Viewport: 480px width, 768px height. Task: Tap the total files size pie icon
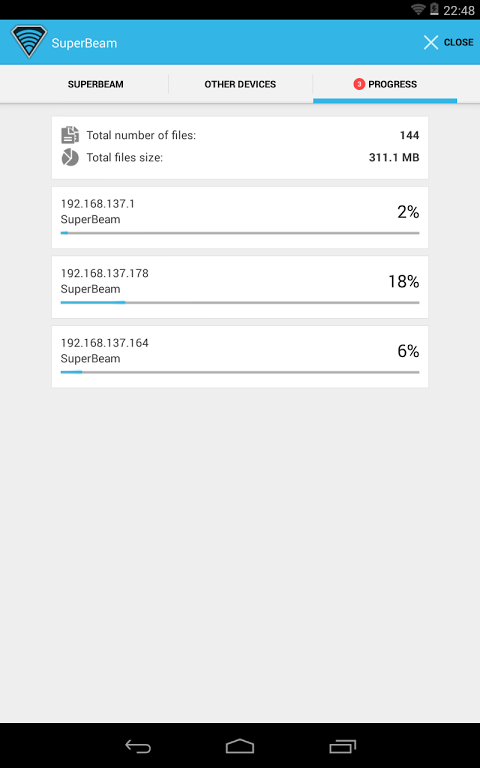tap(70, 158)
